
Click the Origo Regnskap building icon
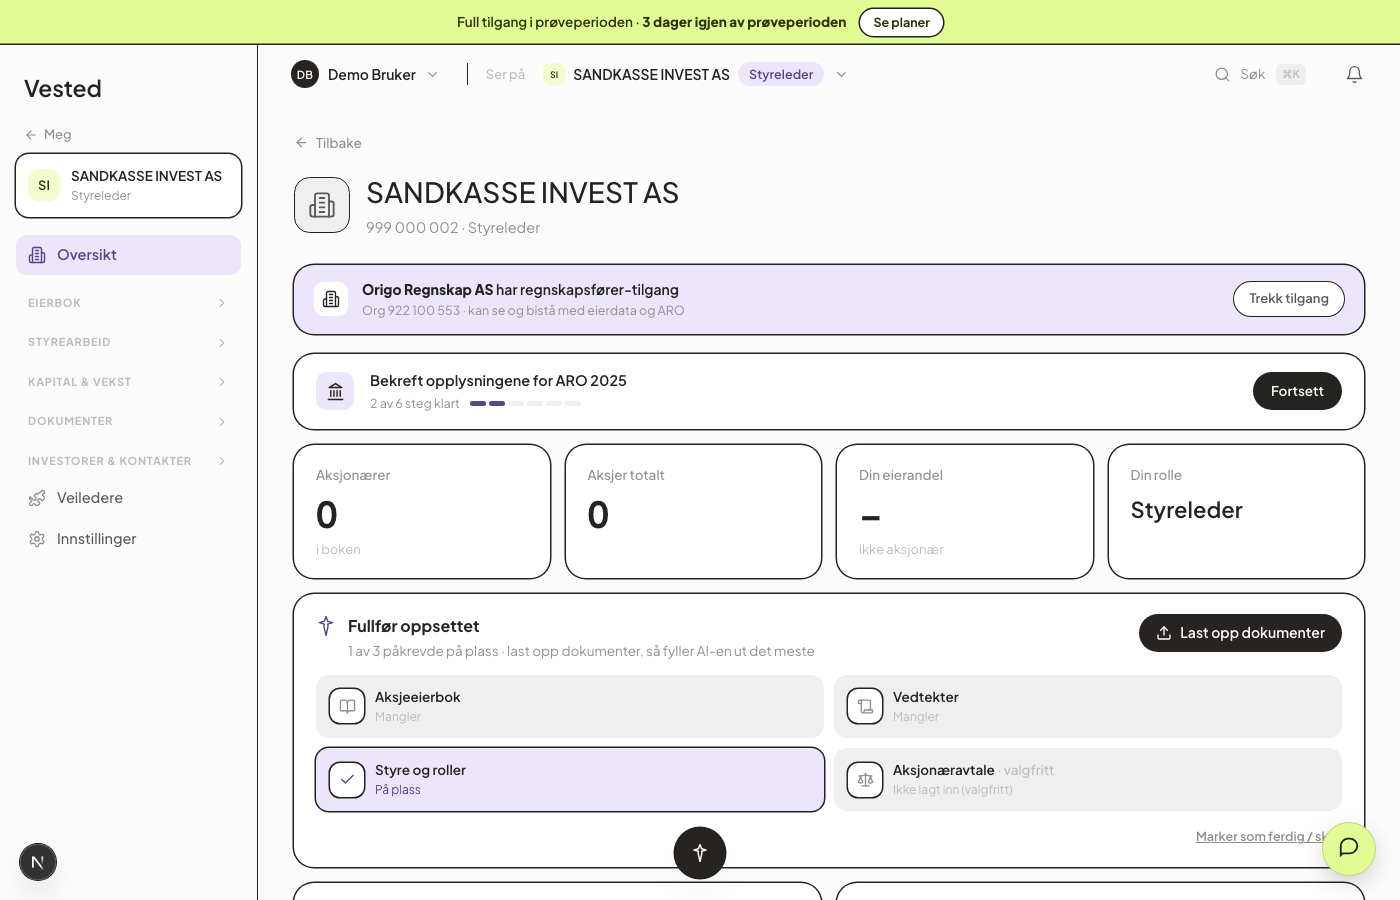[331, 299]
